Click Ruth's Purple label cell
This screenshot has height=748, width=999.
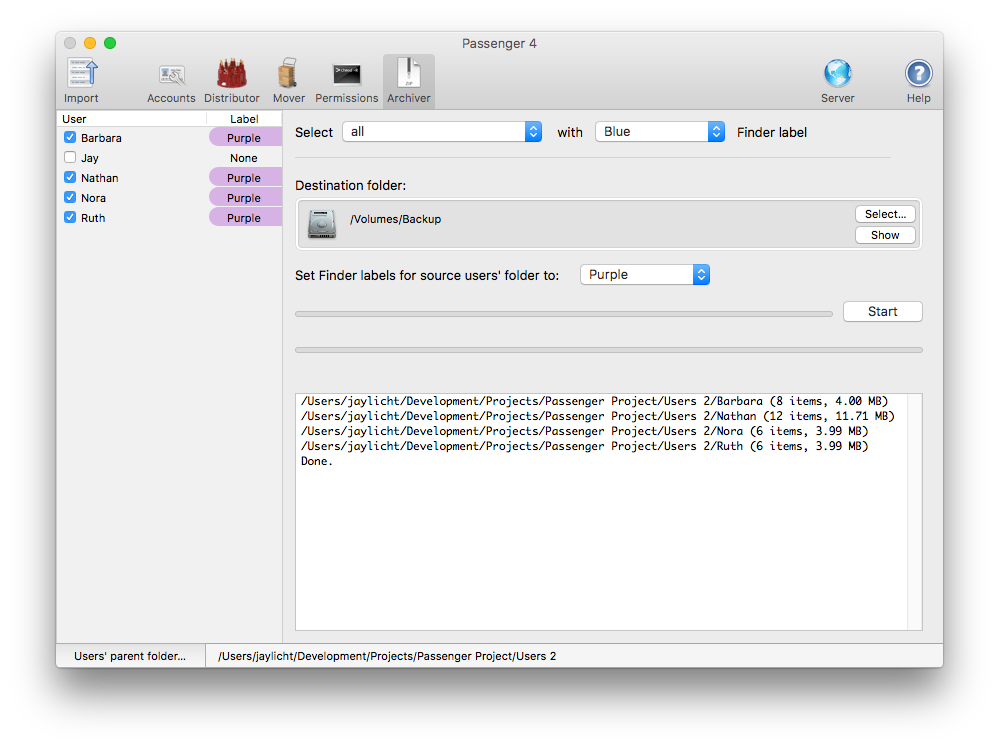pyautogui.click(x=245, y=218)
